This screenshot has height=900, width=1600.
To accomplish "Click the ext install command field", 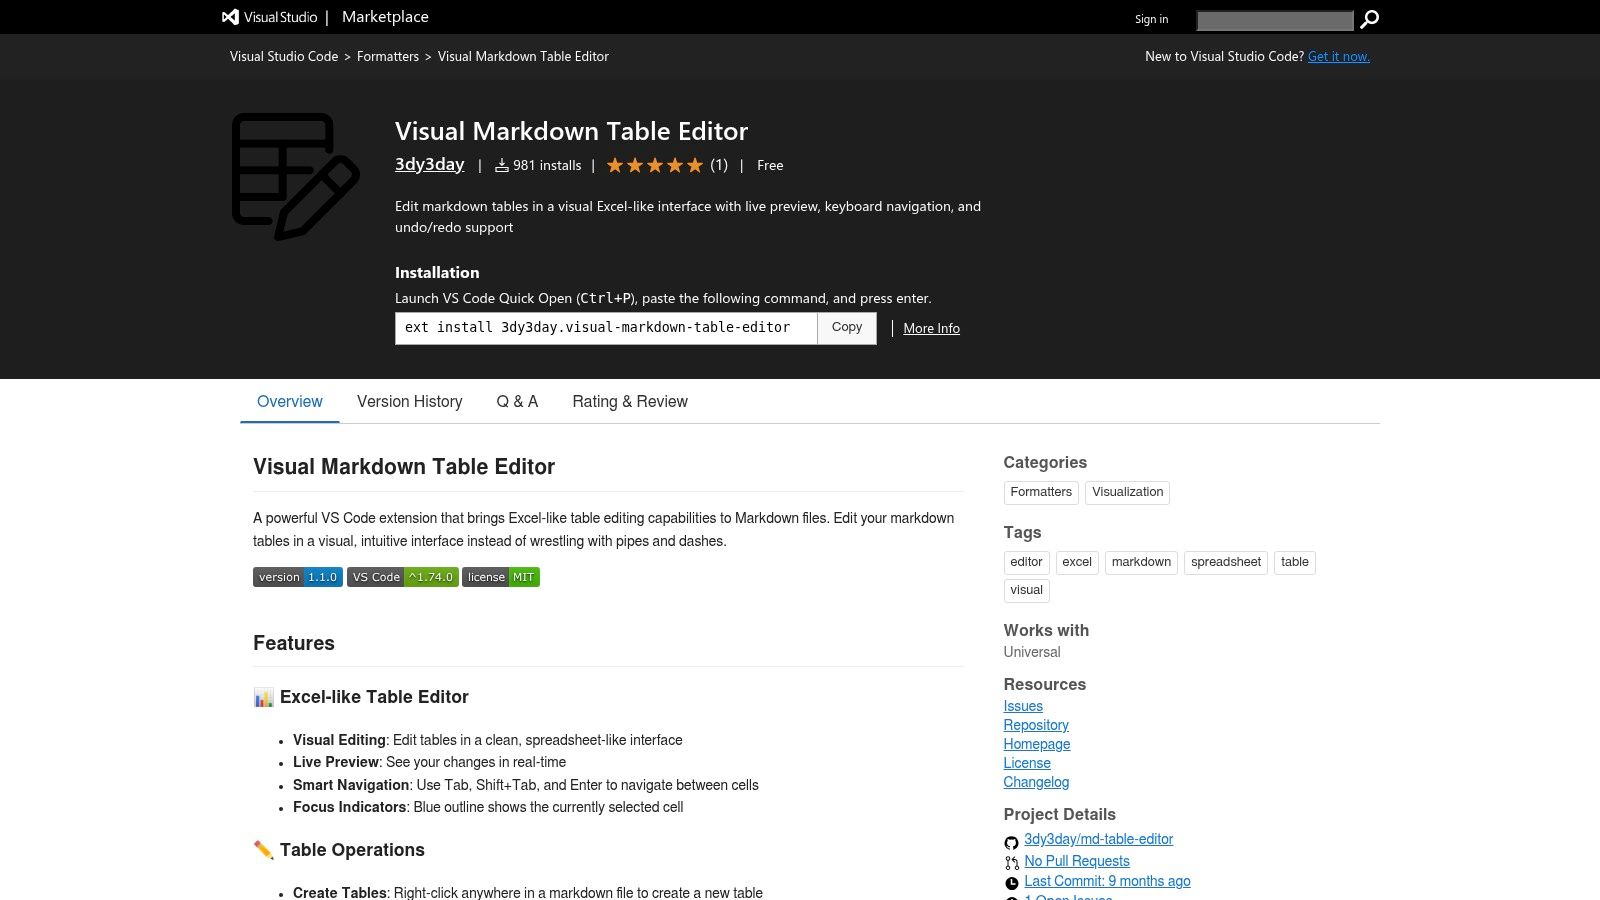I will (606, 328).
